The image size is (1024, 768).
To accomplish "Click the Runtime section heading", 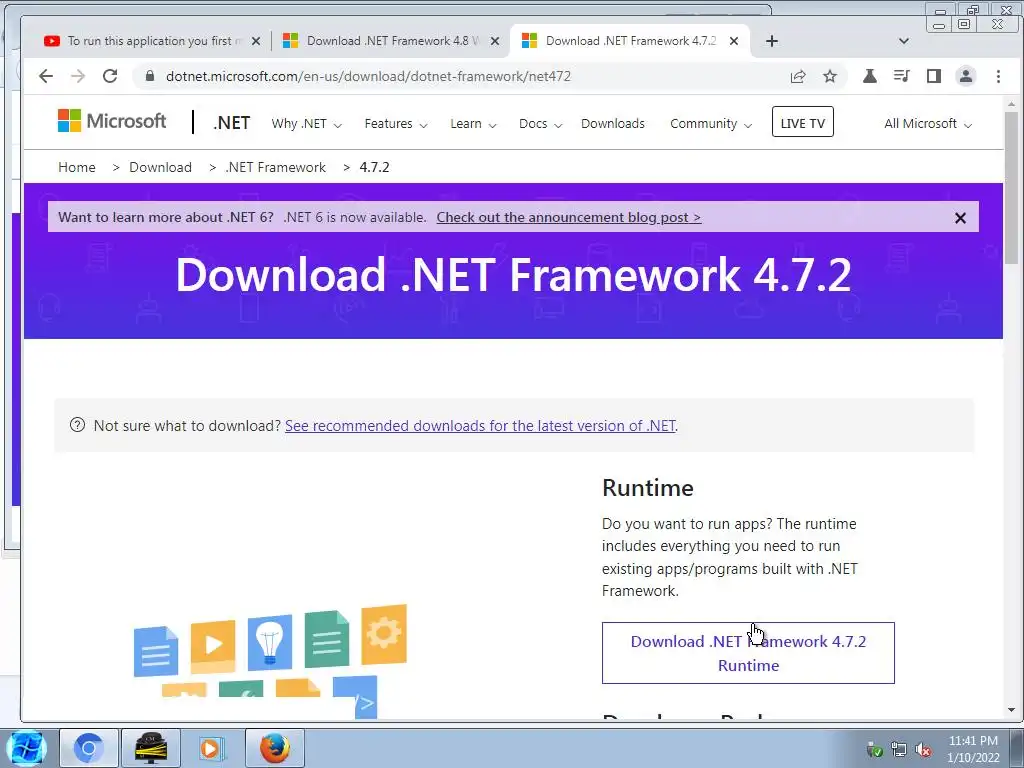I will pyautogui.click(x=648, y=488).
